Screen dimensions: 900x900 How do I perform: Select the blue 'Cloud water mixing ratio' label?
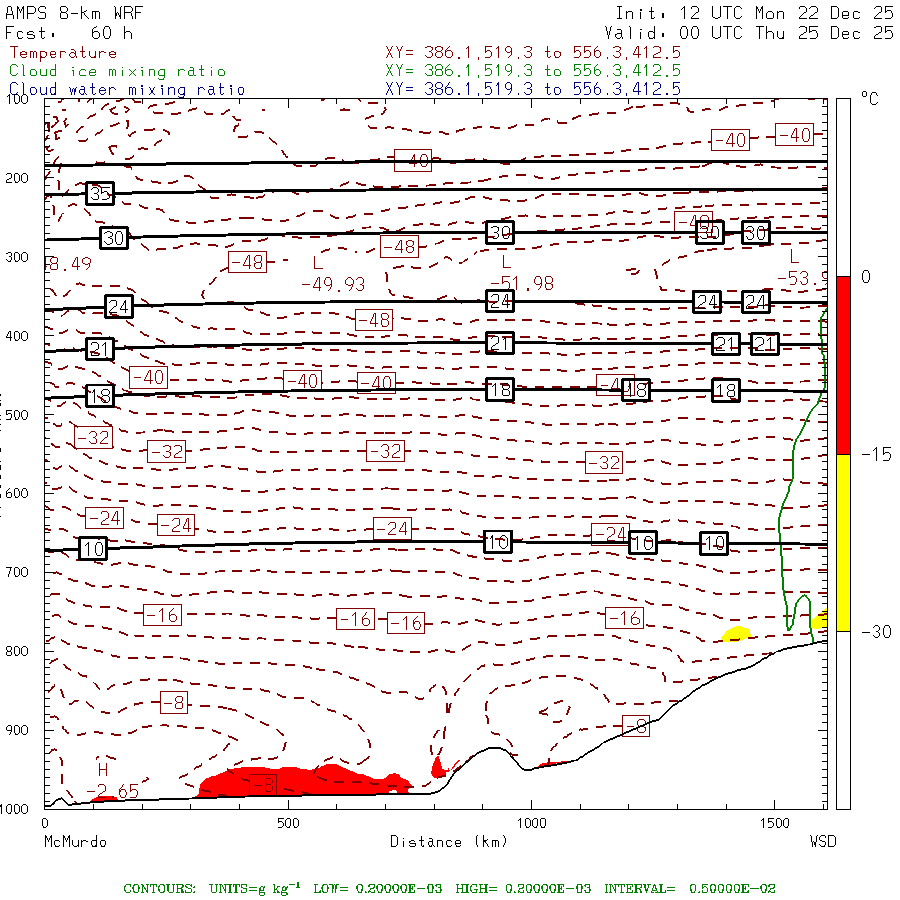click(x=127, y=90)
